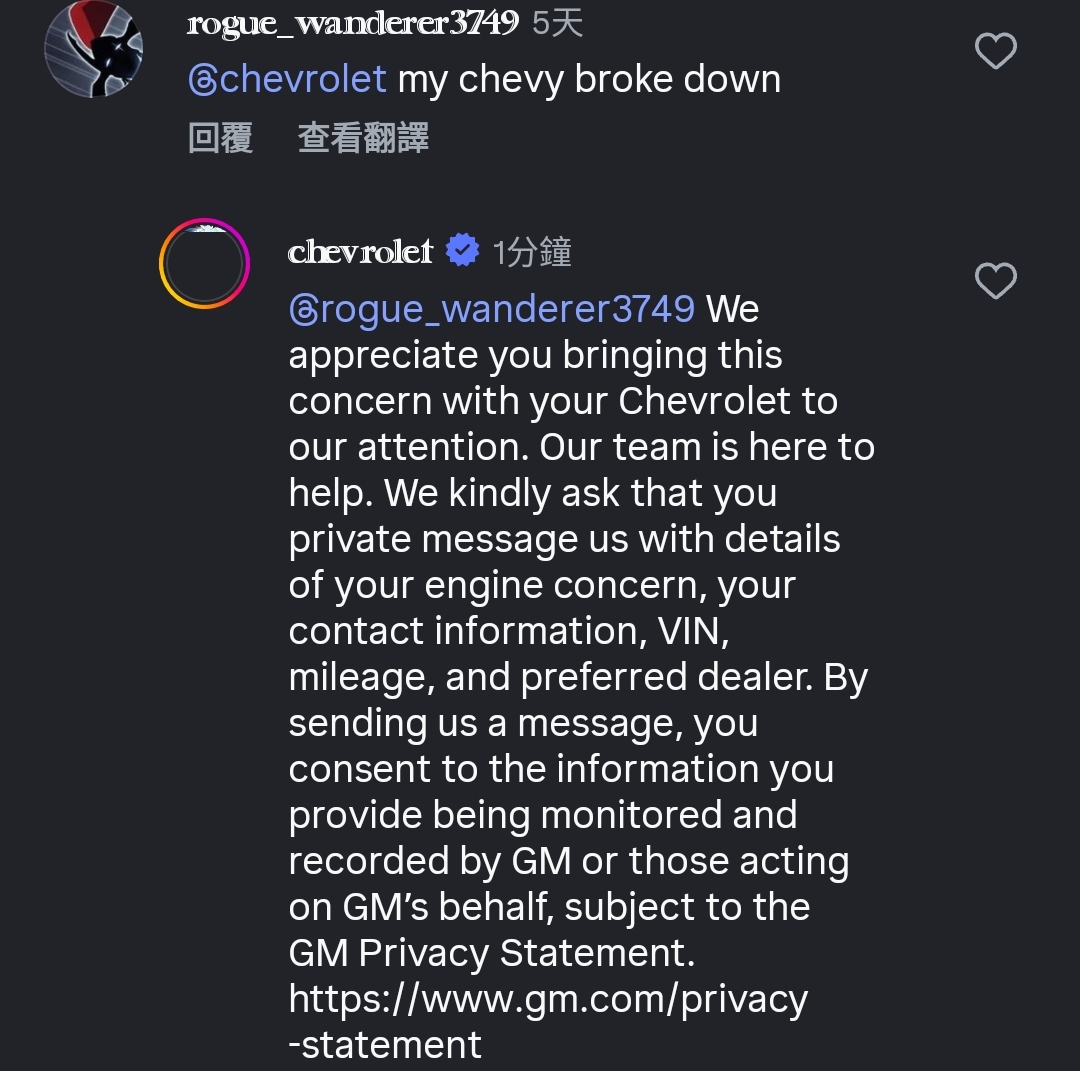
Task: Click the Threads icon before the chevrolet mention
Action: (203, 80)
